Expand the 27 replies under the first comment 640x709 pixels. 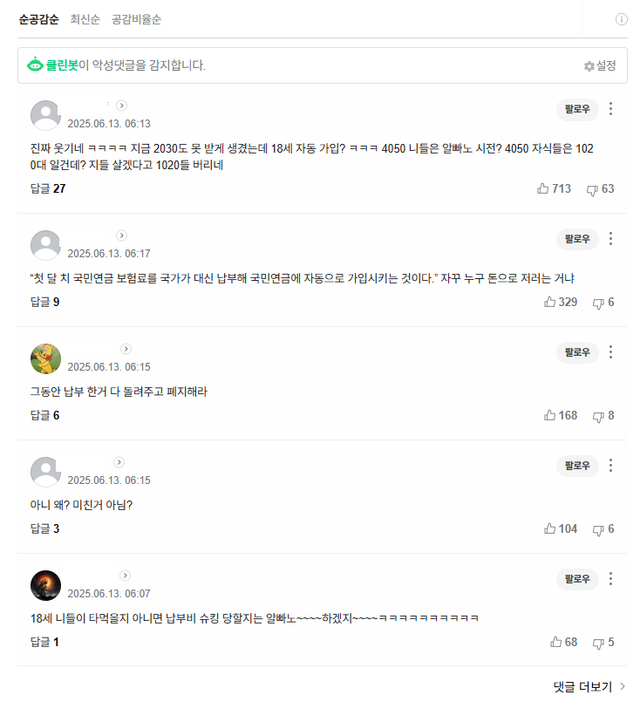[48, 189]
